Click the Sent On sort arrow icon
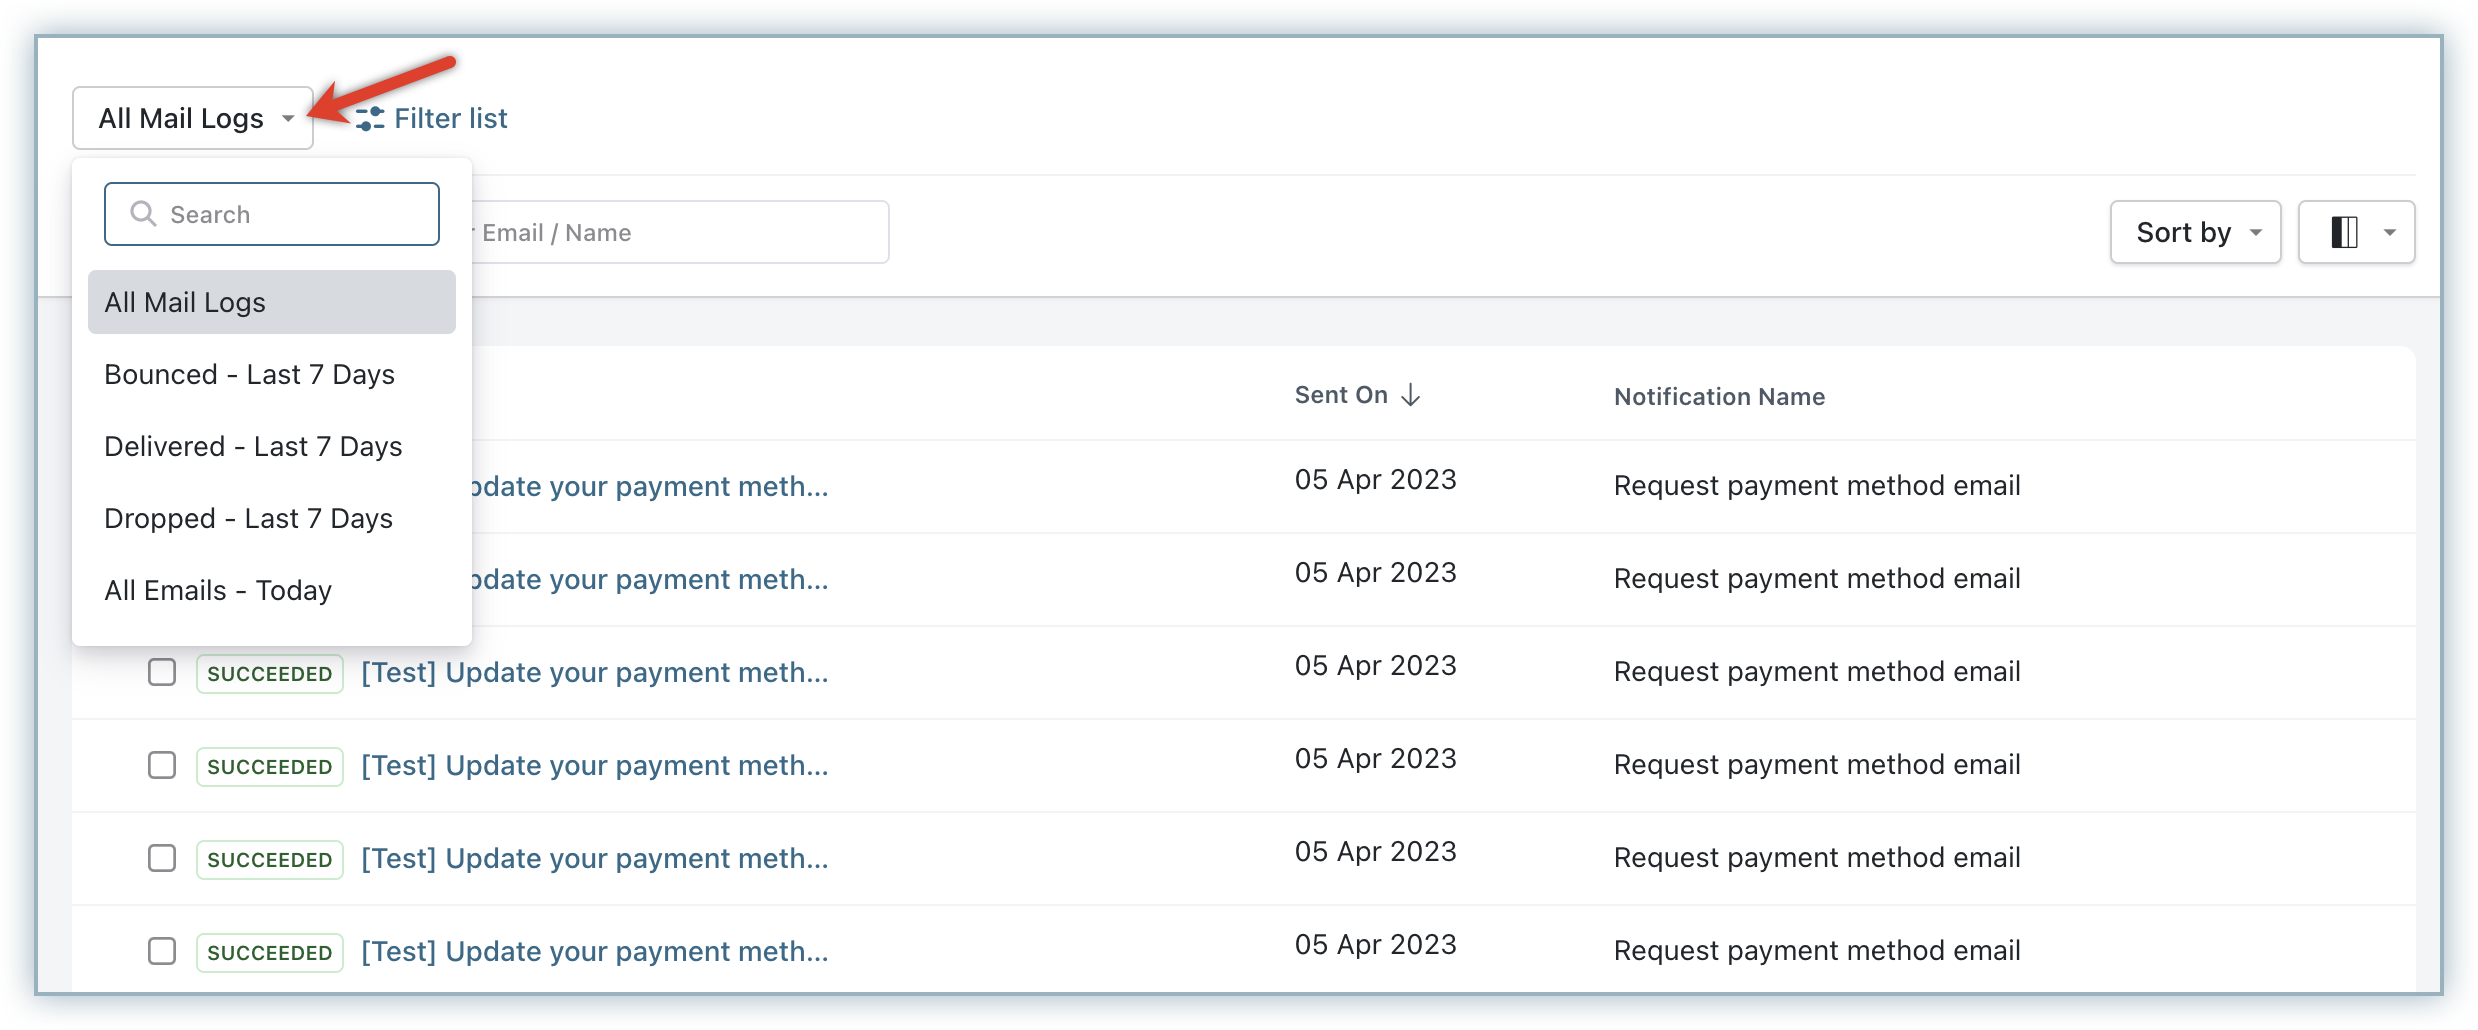 1410,395
